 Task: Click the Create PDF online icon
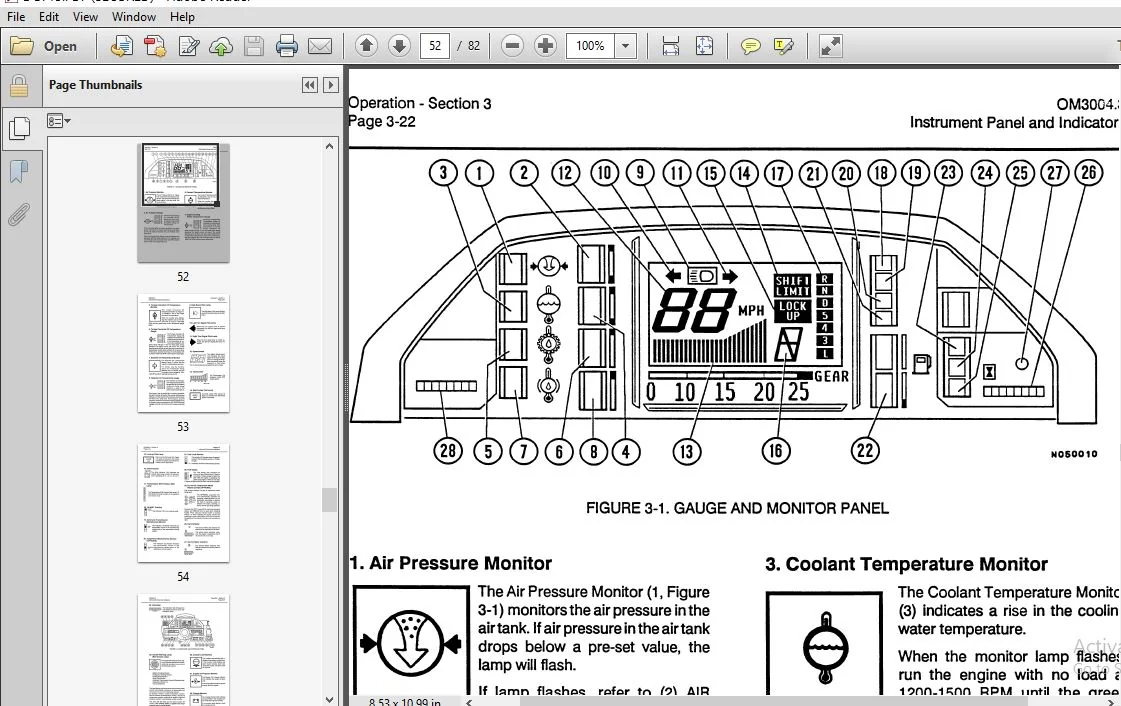[122, 46]
